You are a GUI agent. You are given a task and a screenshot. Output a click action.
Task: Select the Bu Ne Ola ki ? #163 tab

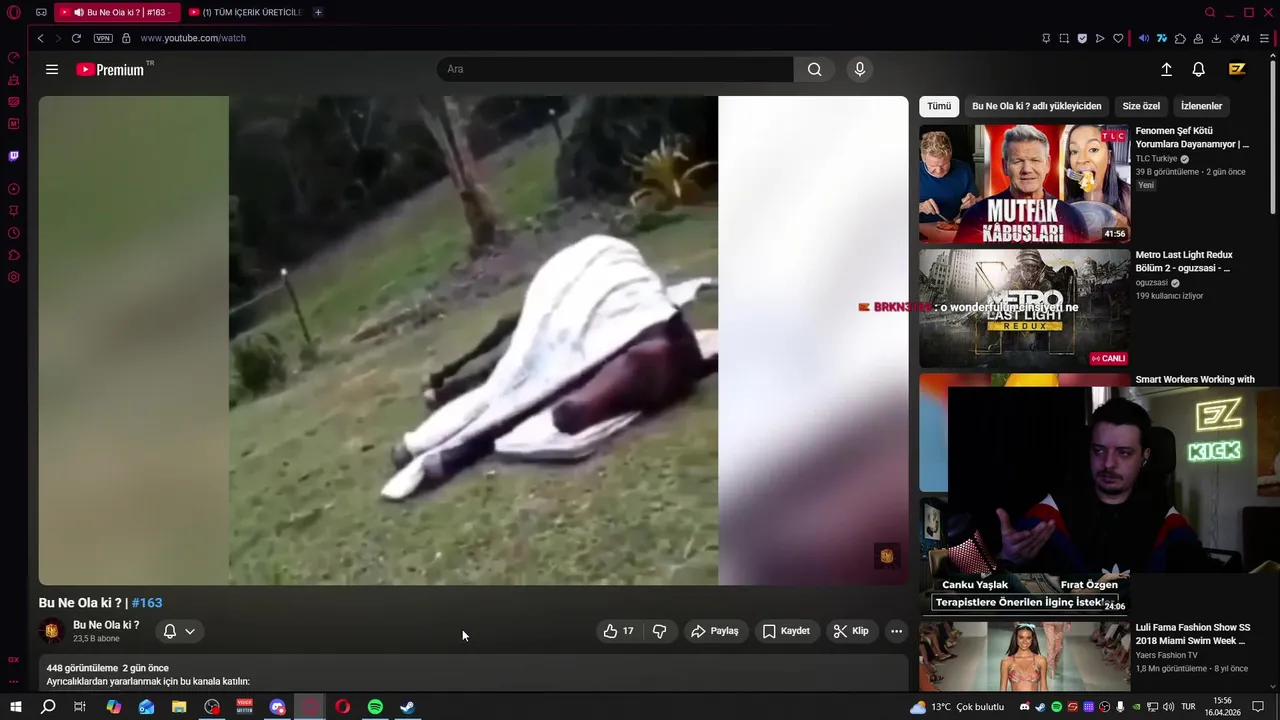118,12
